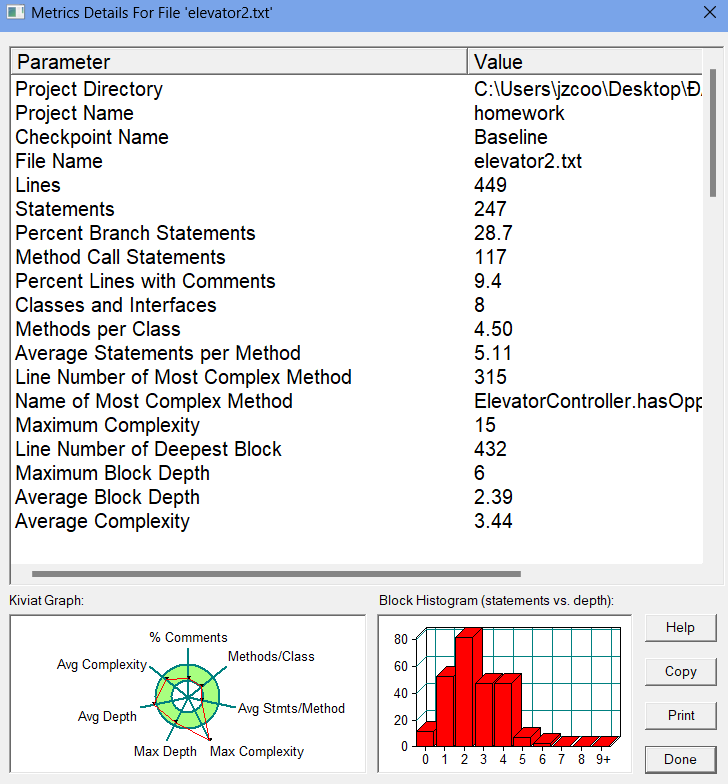Click the Avg Depth graph label
728x784 pixels.
pos(107,716)
